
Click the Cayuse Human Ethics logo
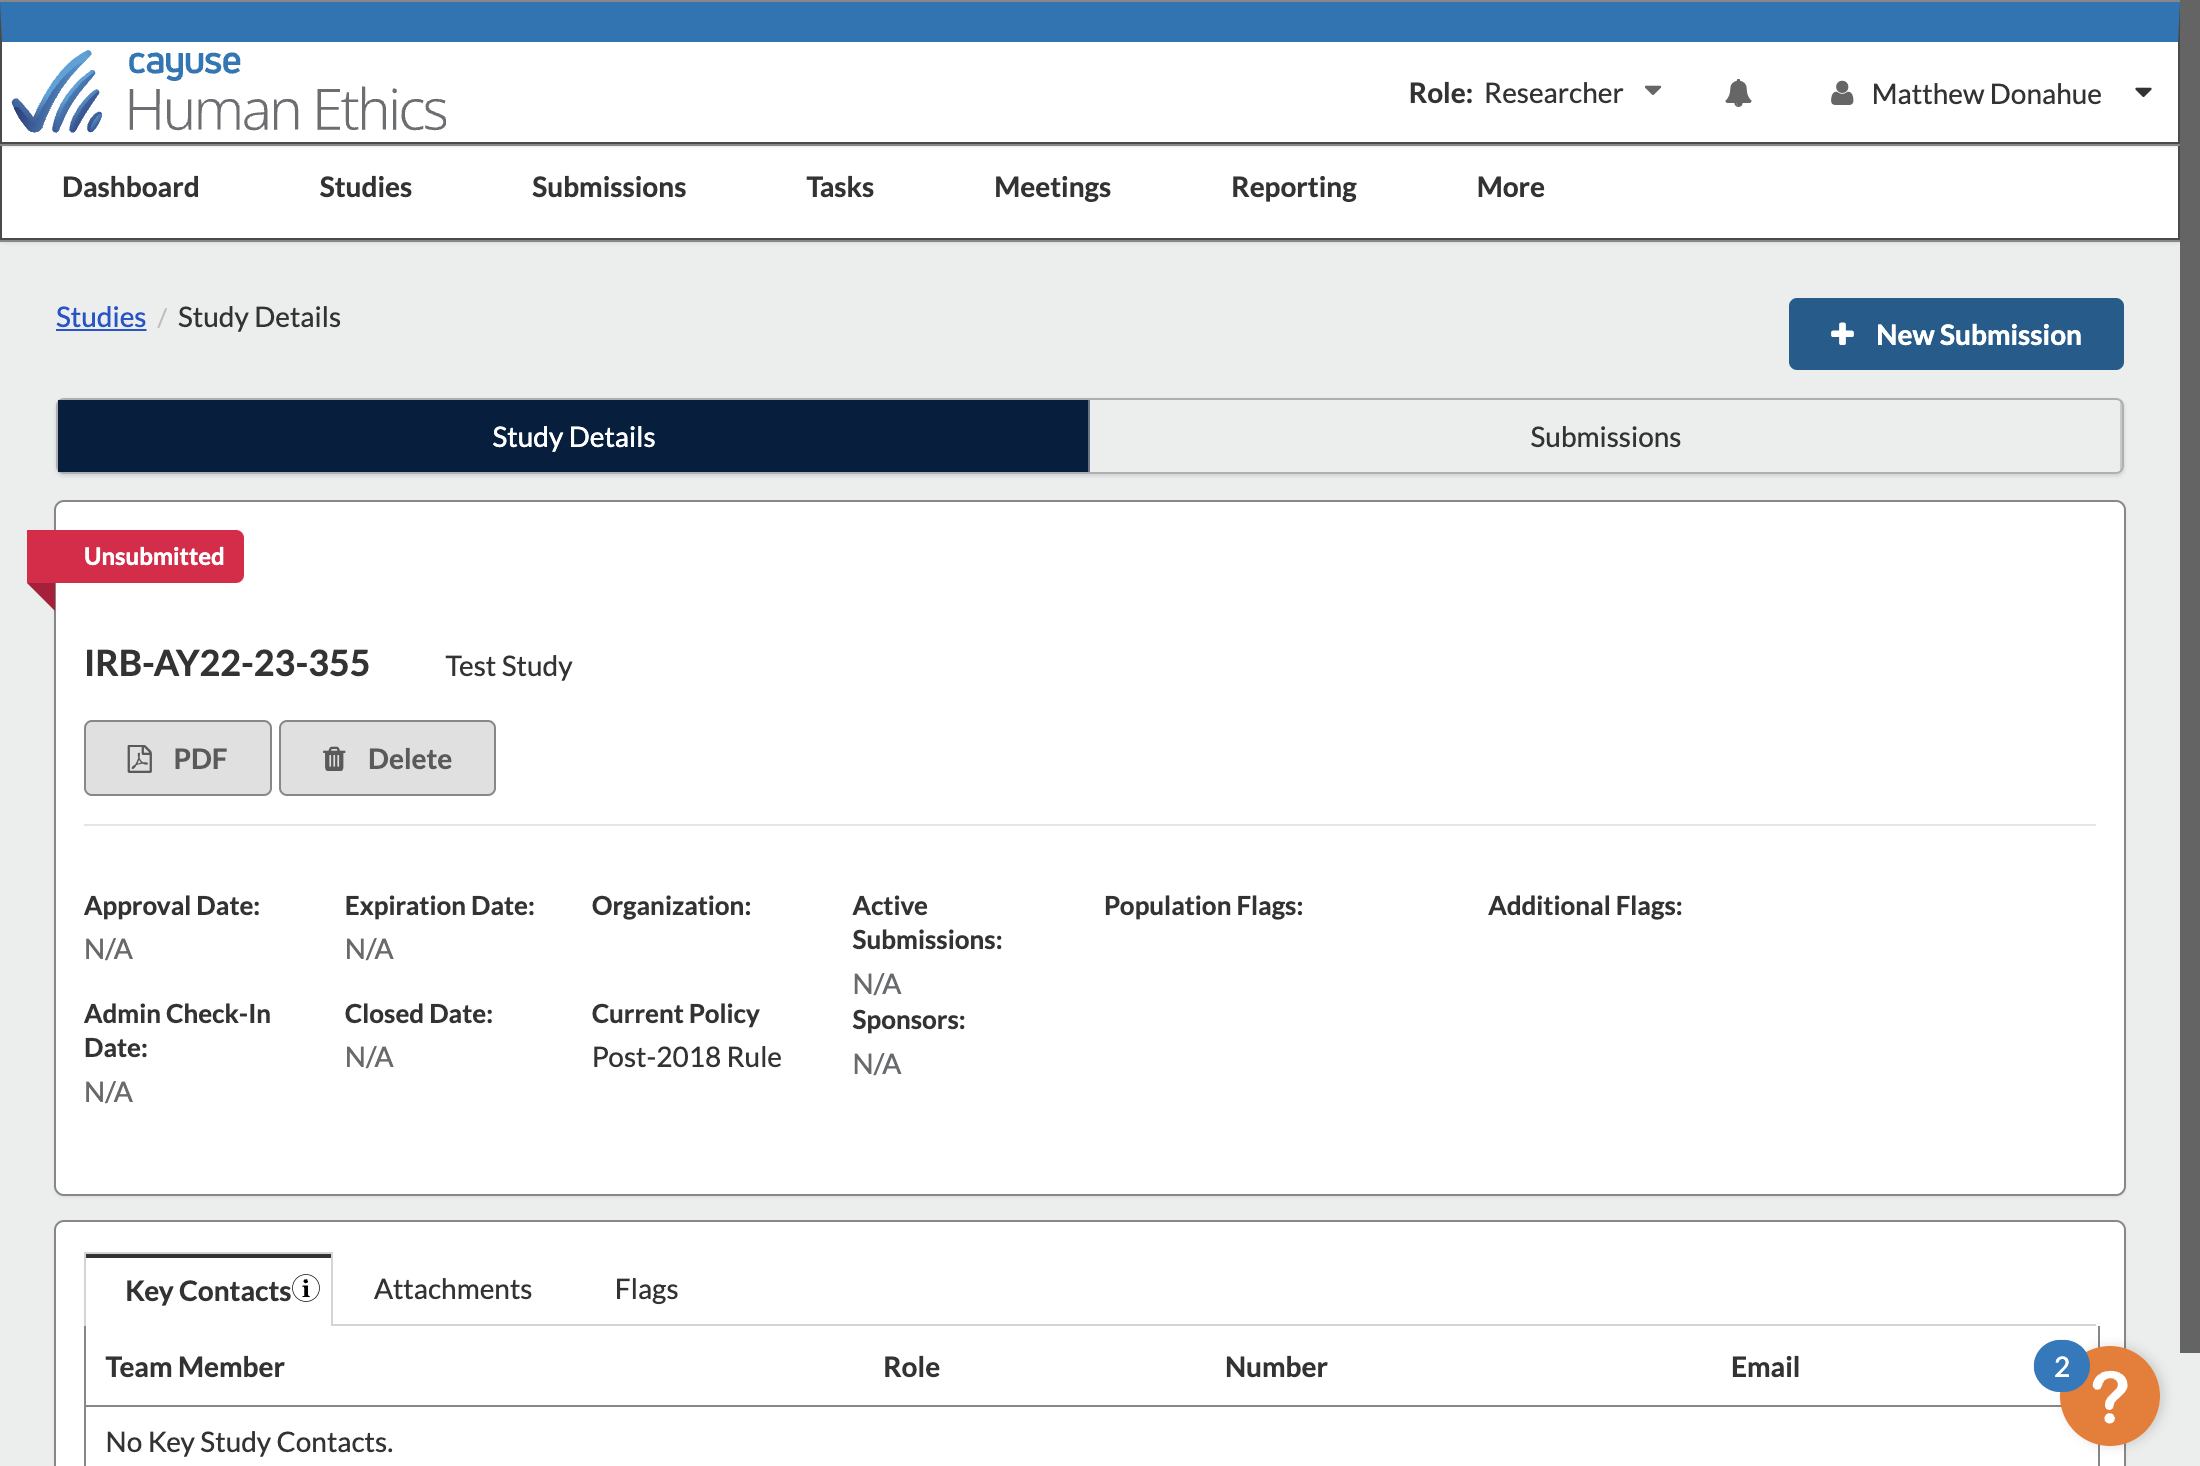[x=230, y=92]
